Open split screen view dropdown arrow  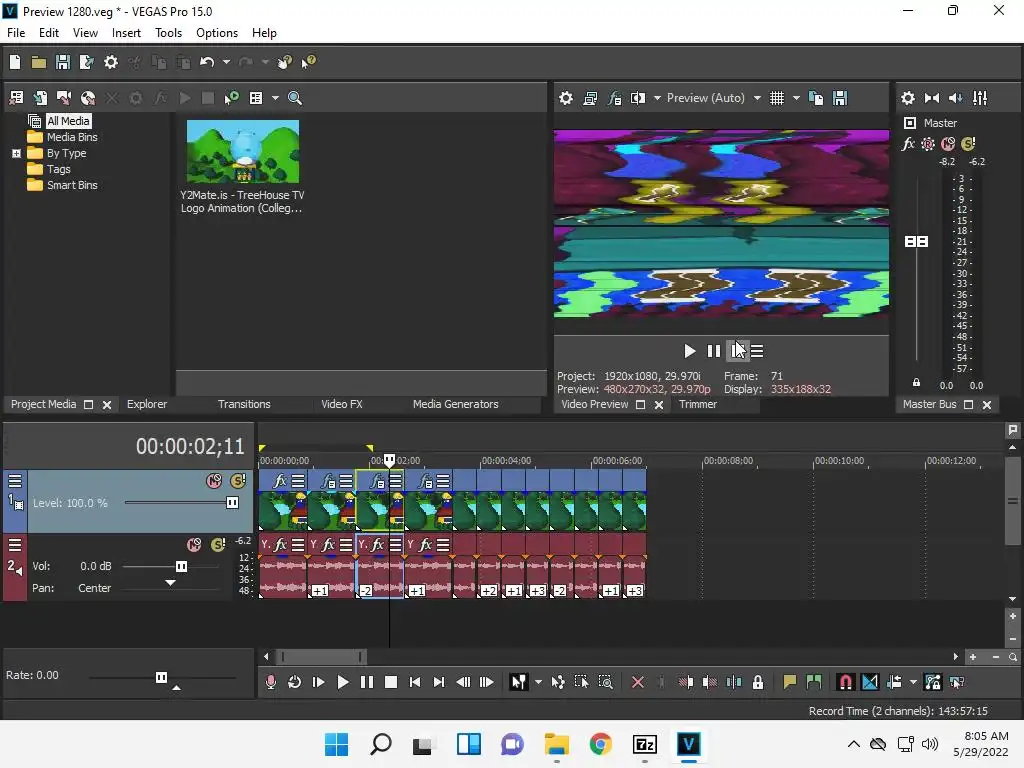[x=657, y=98]
